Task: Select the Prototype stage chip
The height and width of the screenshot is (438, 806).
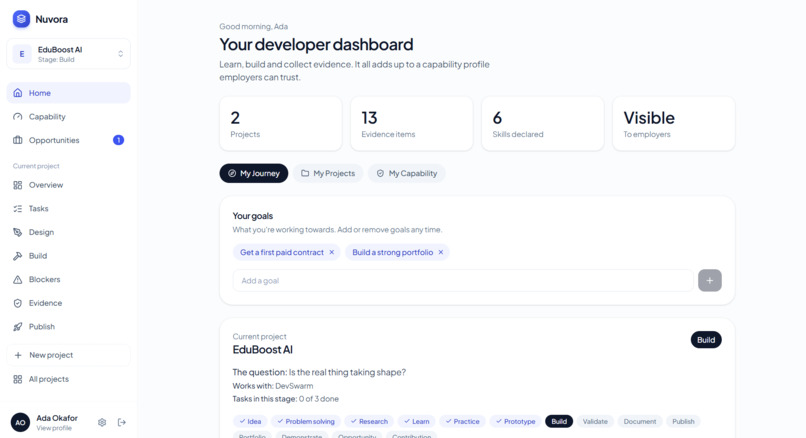Action: tap(516, 422)
